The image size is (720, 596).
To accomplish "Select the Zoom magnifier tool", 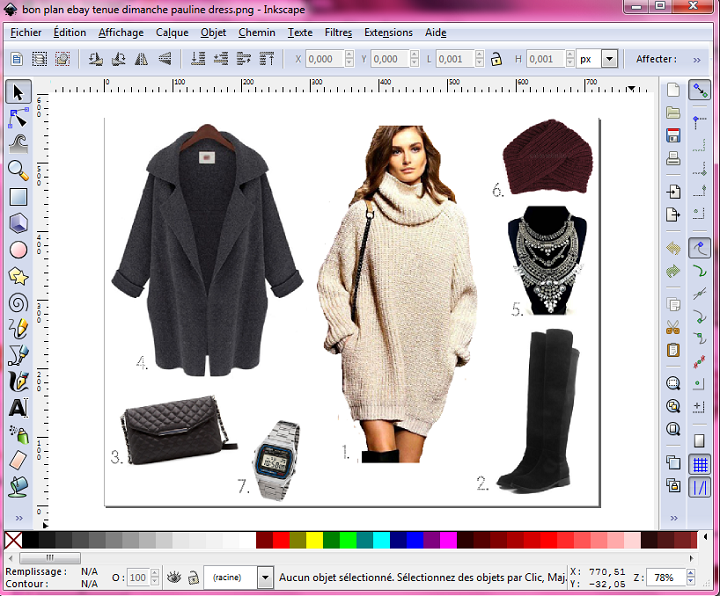I will click(17, 170).
